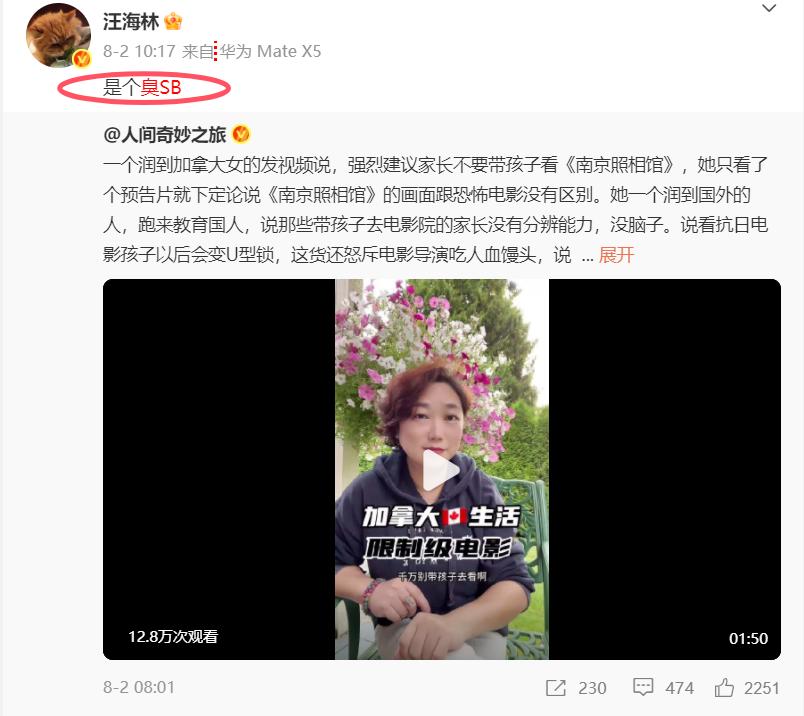
Task: Click the video thumbnail of woman in hoodie
Action: click(442, 469)
